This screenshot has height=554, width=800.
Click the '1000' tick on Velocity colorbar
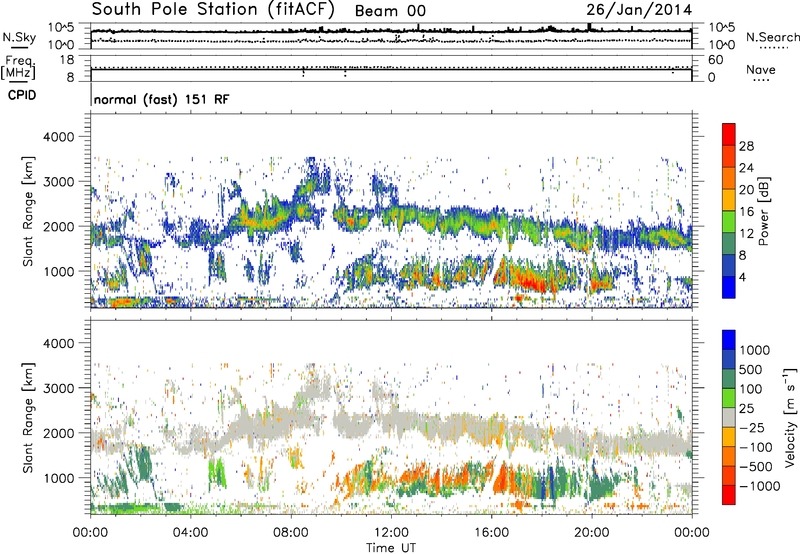(755, 350)
